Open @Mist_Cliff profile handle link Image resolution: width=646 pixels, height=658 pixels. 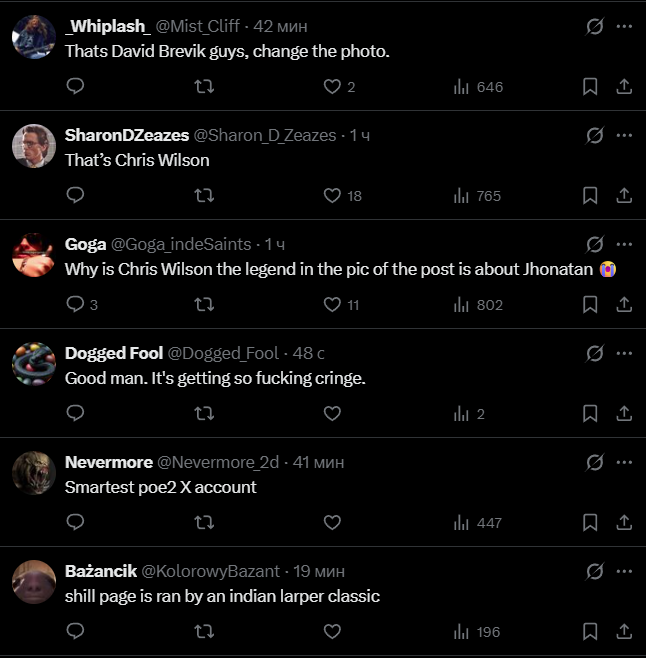(198, 26)
